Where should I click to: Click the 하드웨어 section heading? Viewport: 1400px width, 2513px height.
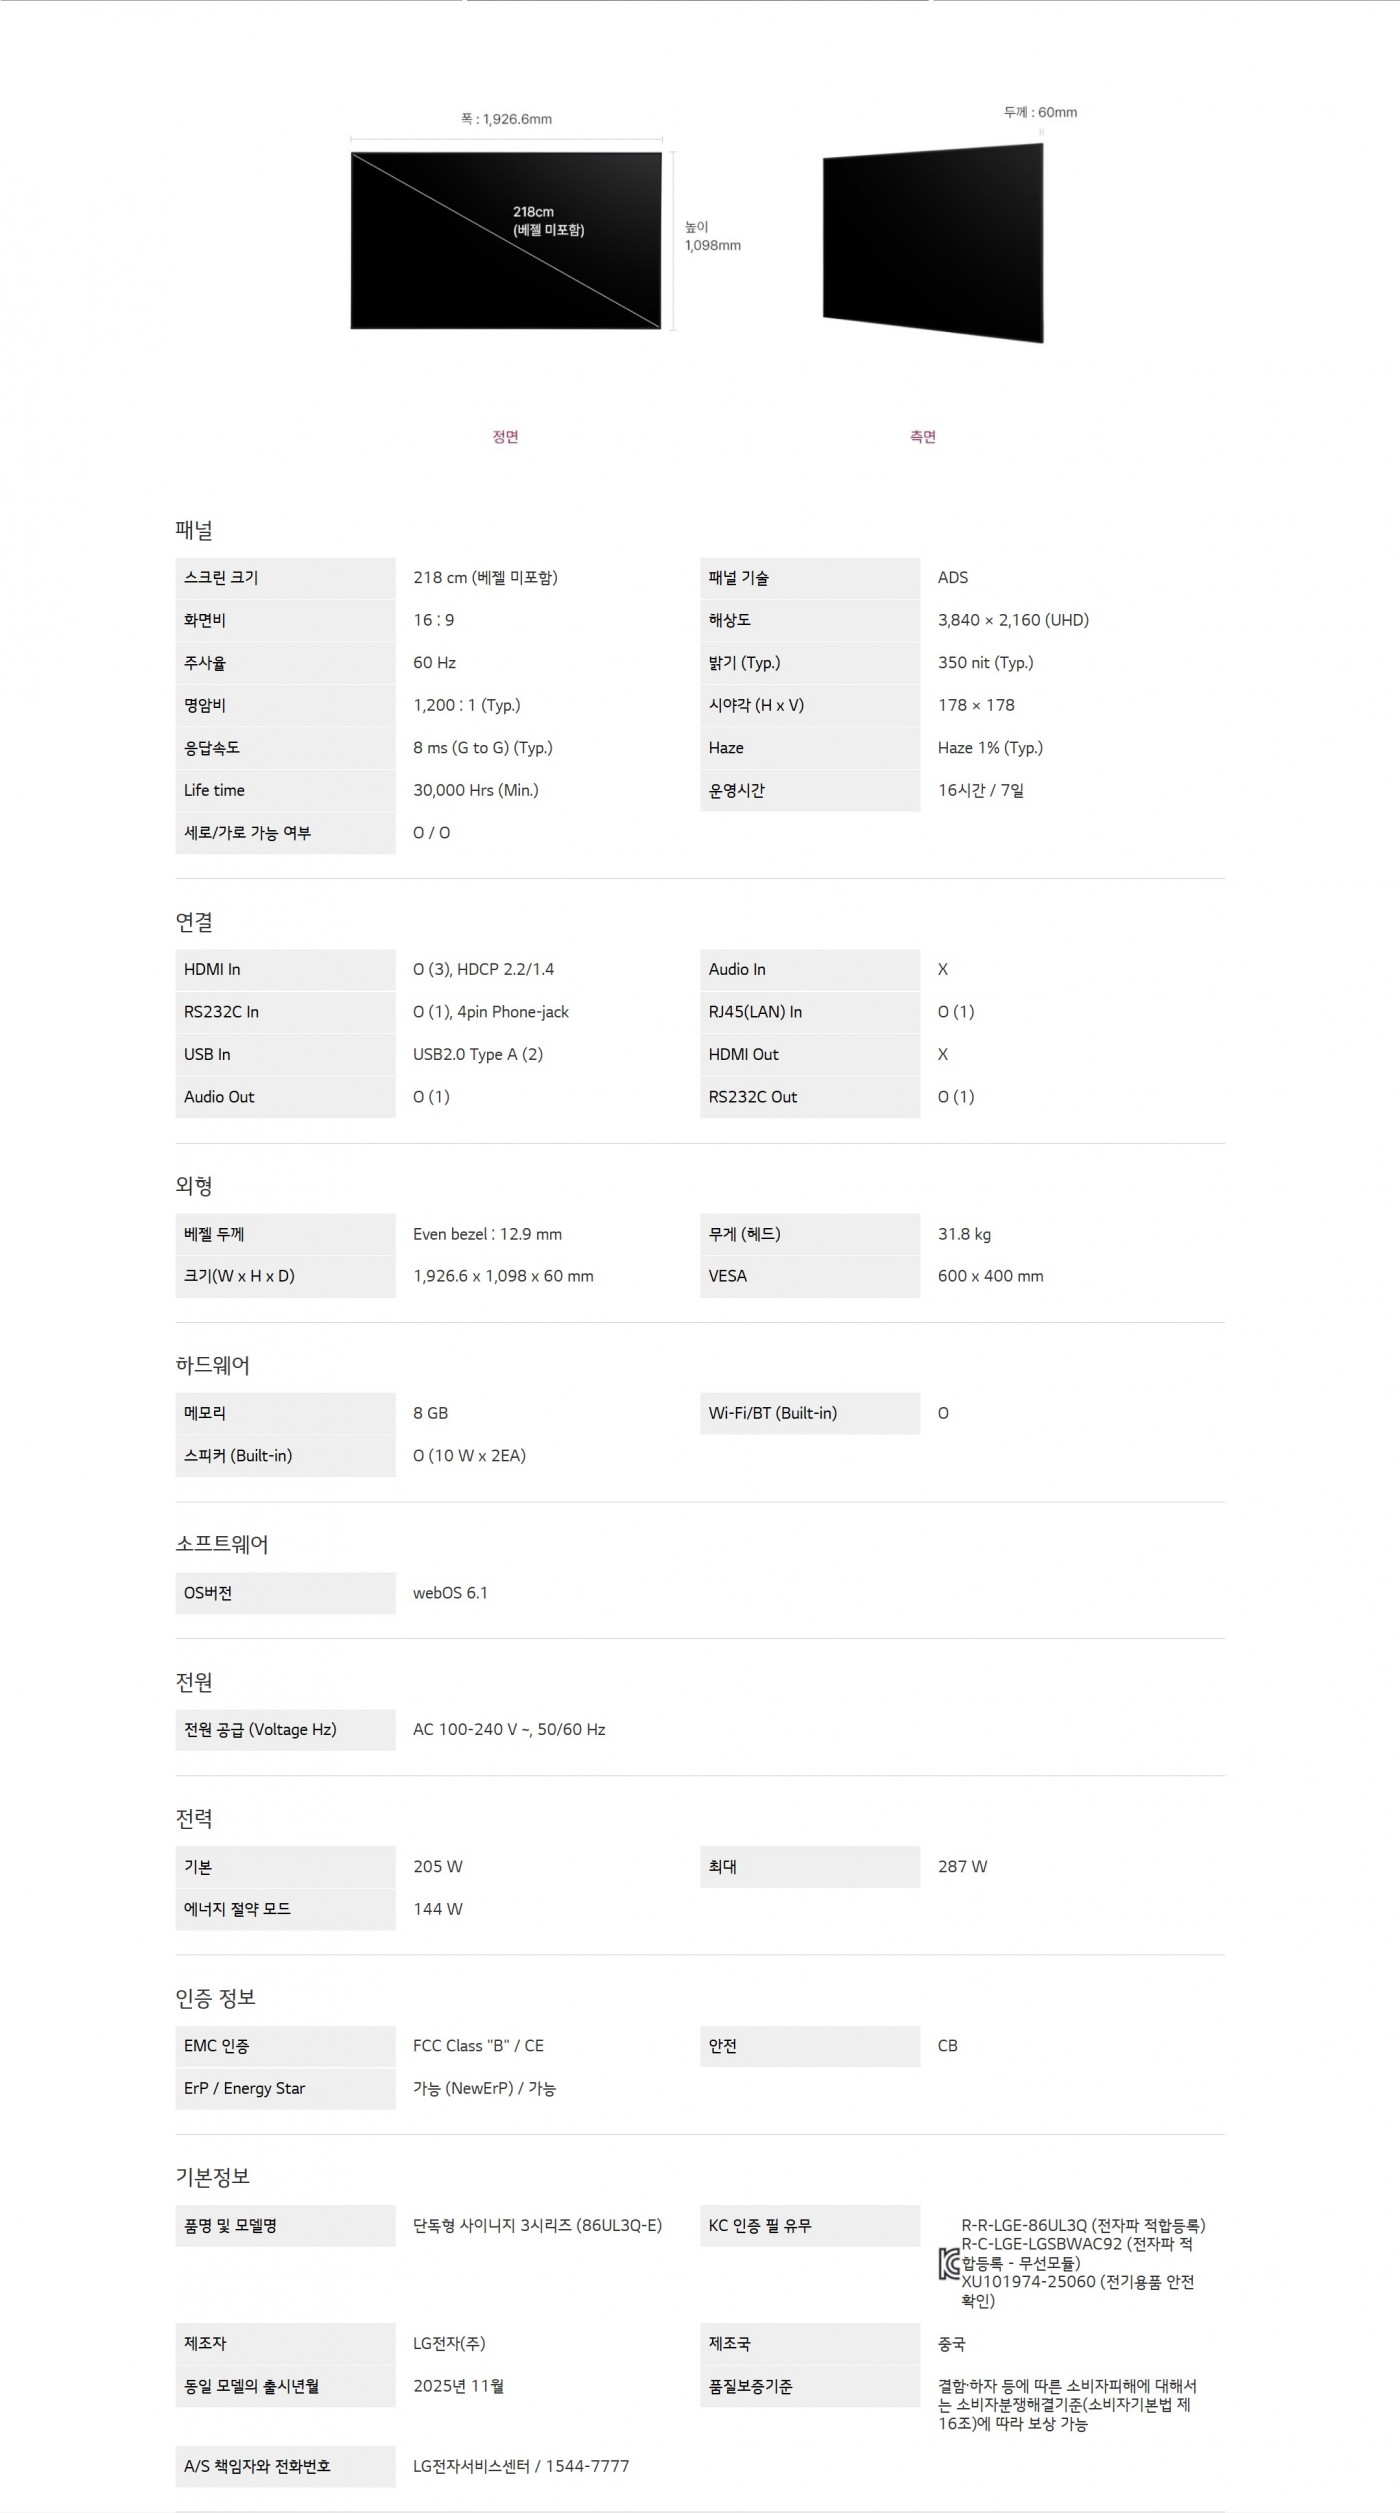(212, 1365)
